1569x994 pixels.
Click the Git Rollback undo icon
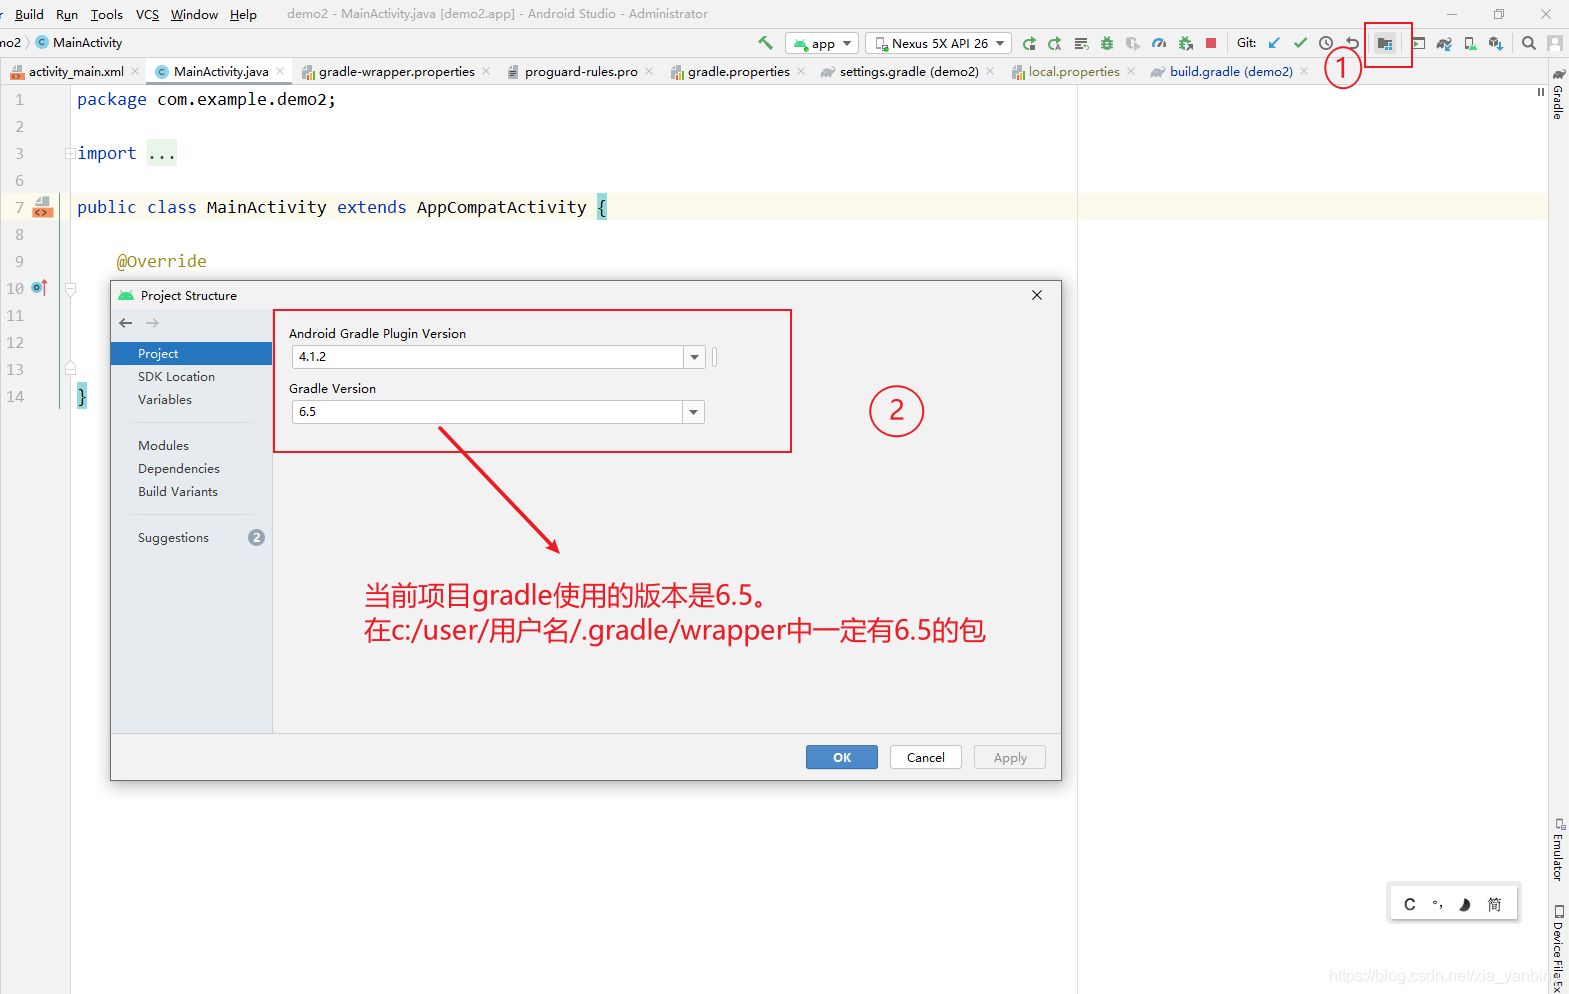pyautogui.click(x=1352, y=43)
